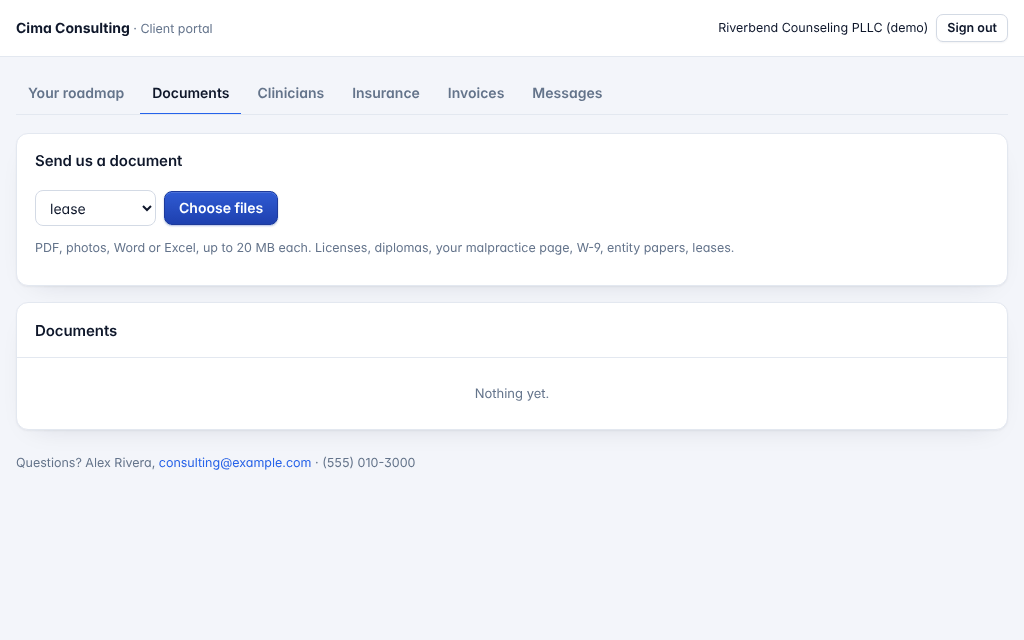This screenshot has height=640, width=1024.
Task: Click the Documents section heading in card
Action: click(x=76, y=331)
